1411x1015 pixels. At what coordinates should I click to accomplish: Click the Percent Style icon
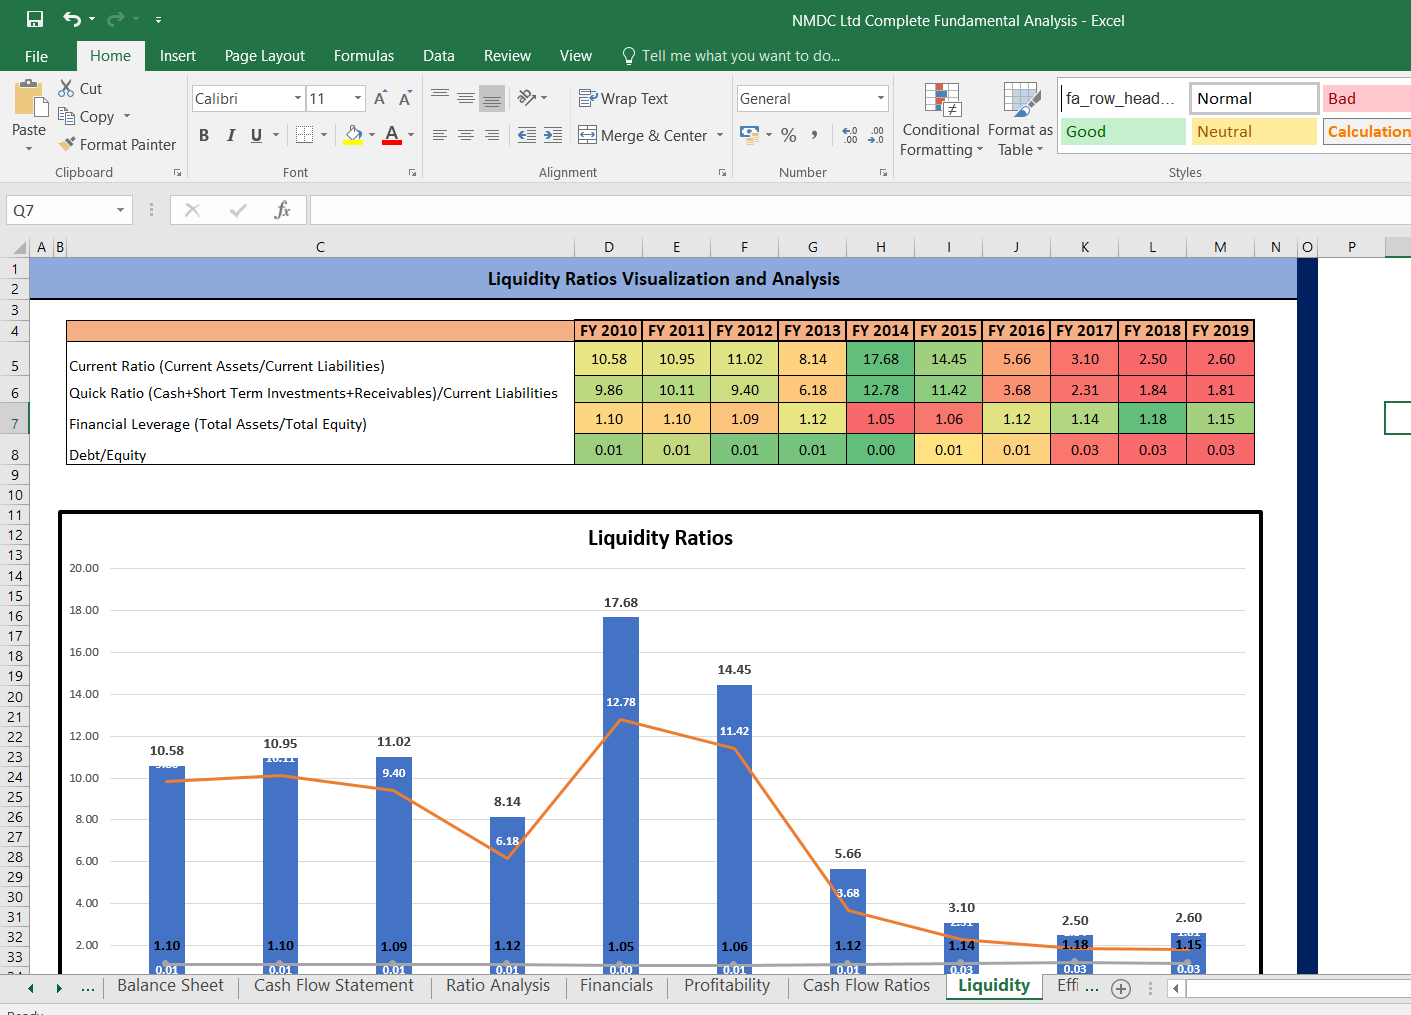point(789,135)
